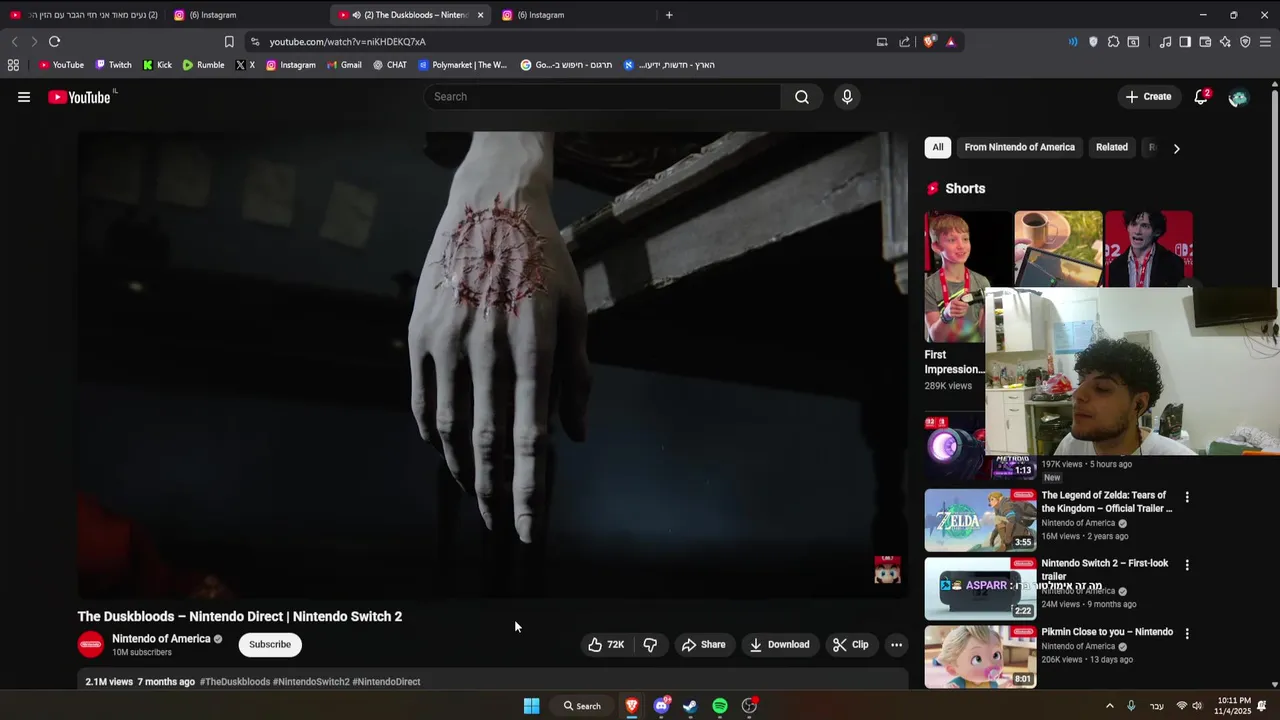Toggle the browser sidebar panel
This screenshot has width=1280, height=720.
[x=1185, y=42]
